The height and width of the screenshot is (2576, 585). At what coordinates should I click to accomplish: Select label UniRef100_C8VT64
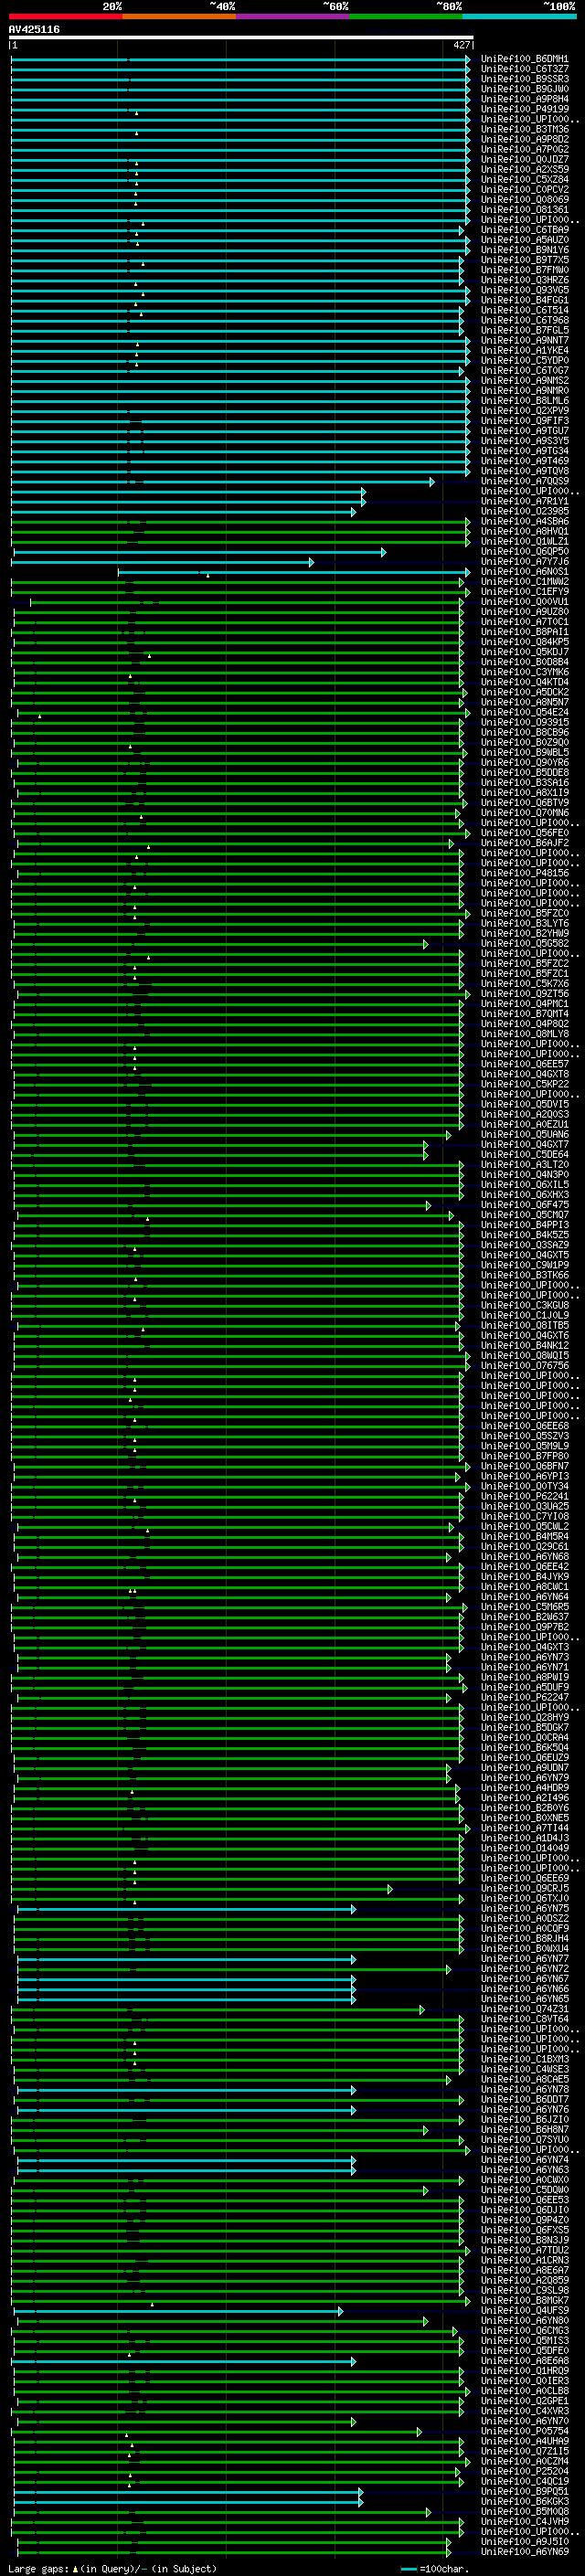tap(525, 2019)
